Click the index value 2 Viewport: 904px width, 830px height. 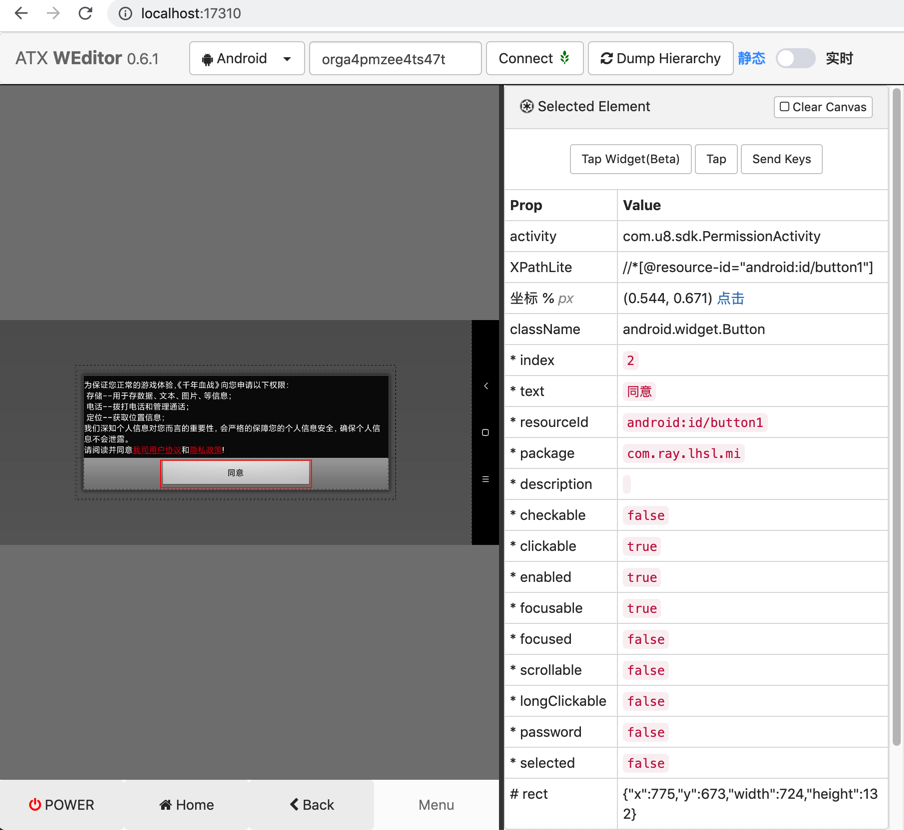(x=630, y=360)
